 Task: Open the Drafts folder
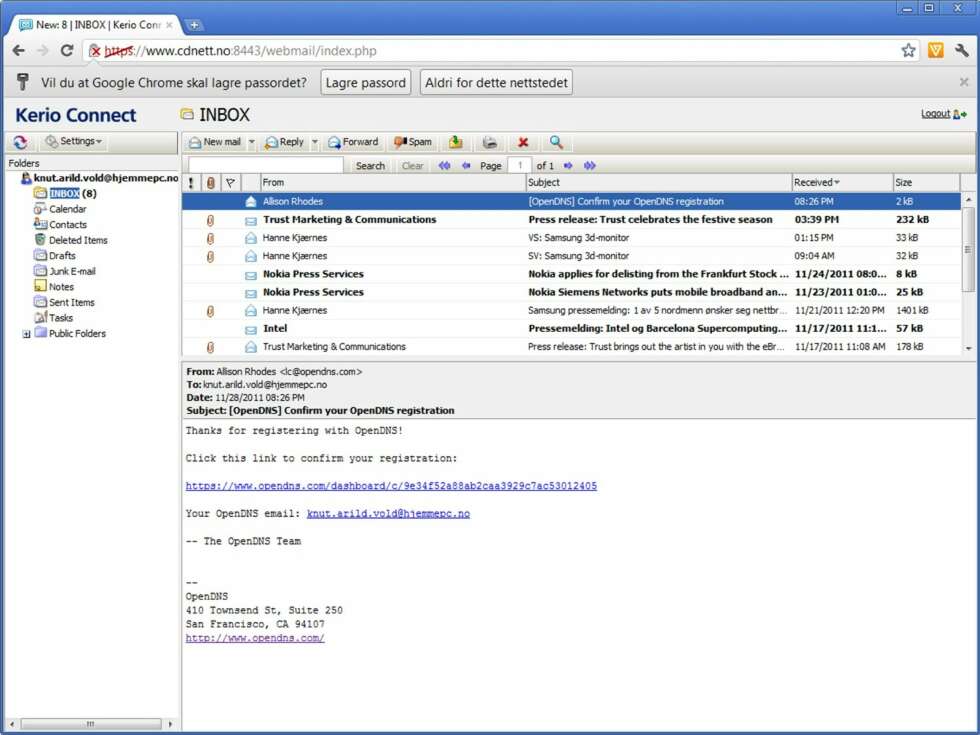pos(55,256)
